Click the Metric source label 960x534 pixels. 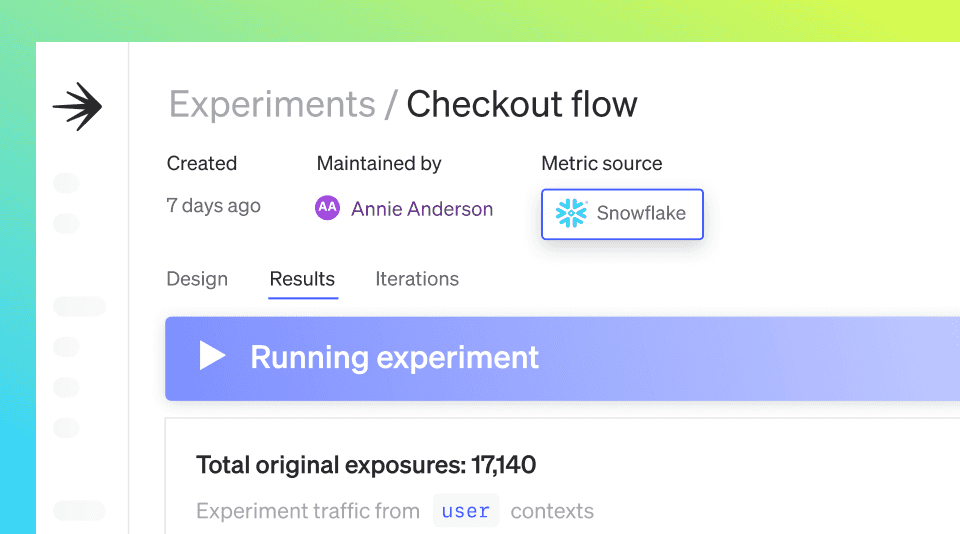click(602, 164)
